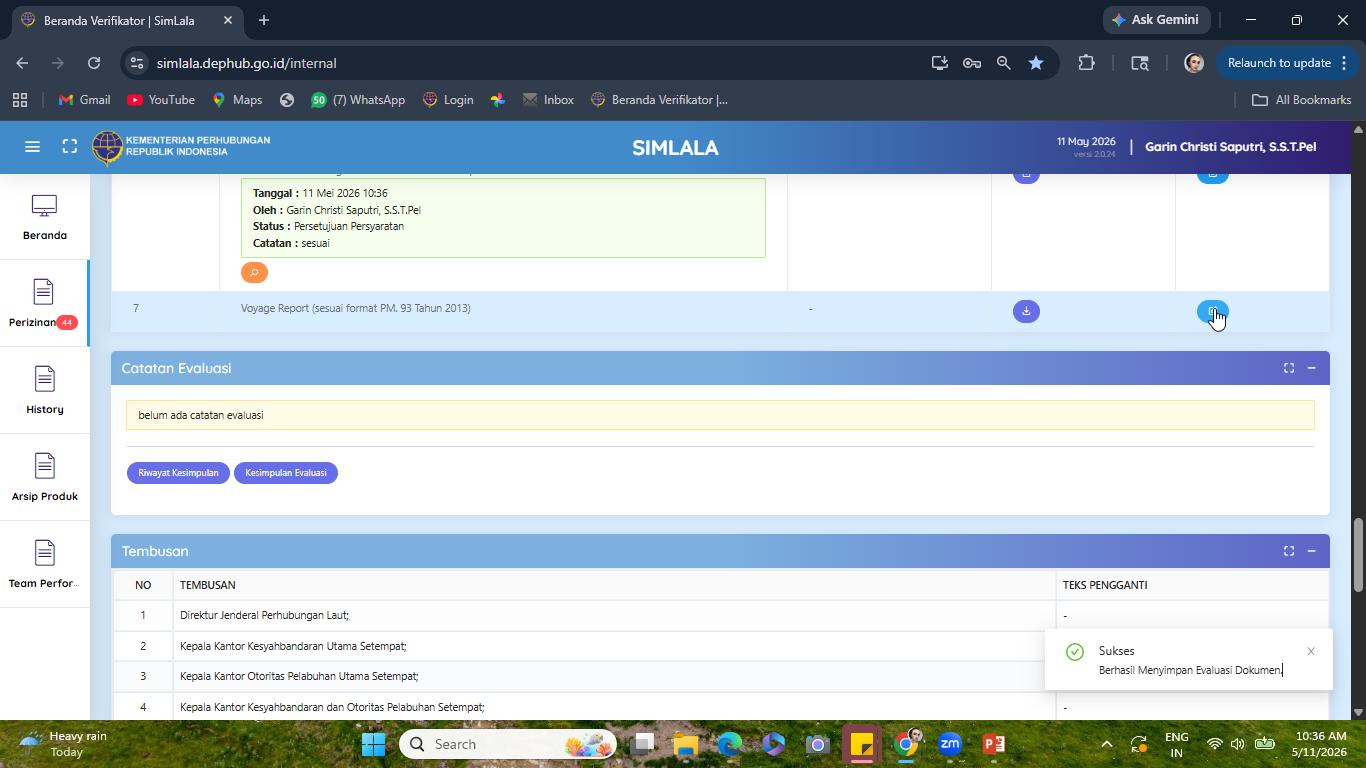Click 'Voyage Report (sesuai format PM. 93 Tahun 2013)' text
Viewport: 1366px width, 768px height.
[x=355, y=308]
